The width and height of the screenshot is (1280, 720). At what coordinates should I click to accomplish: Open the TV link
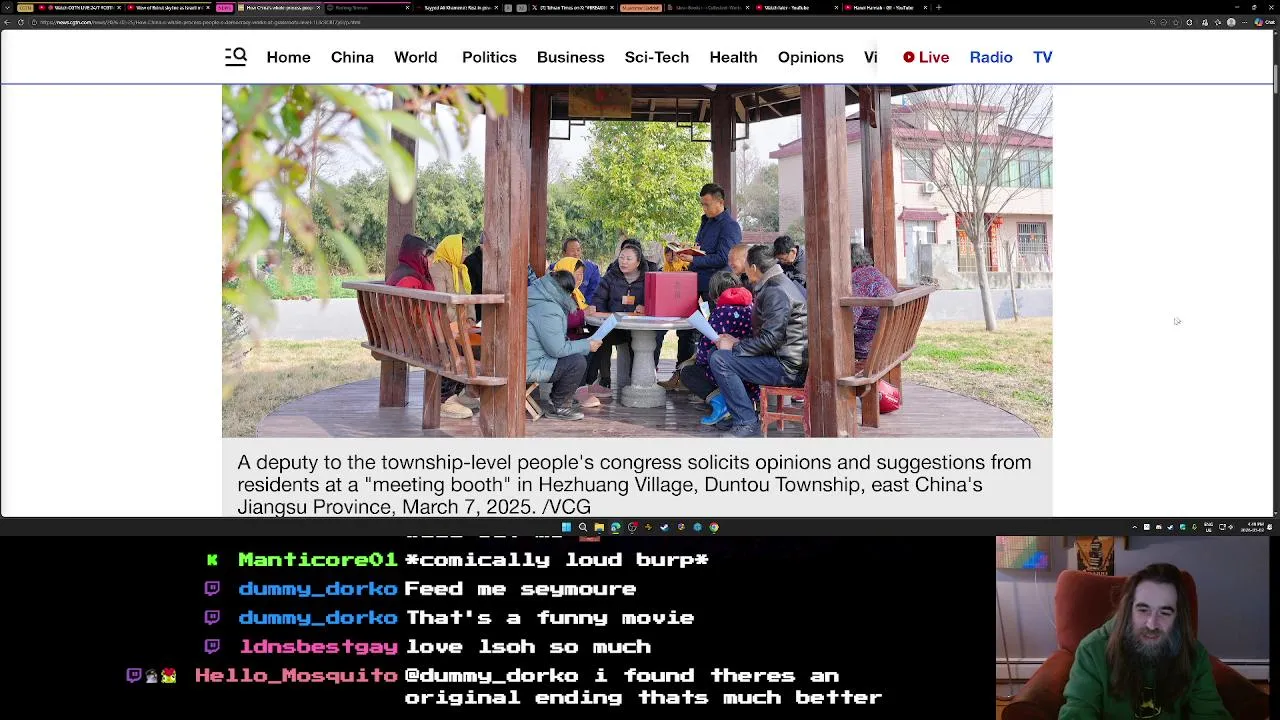click(1042, 57)
